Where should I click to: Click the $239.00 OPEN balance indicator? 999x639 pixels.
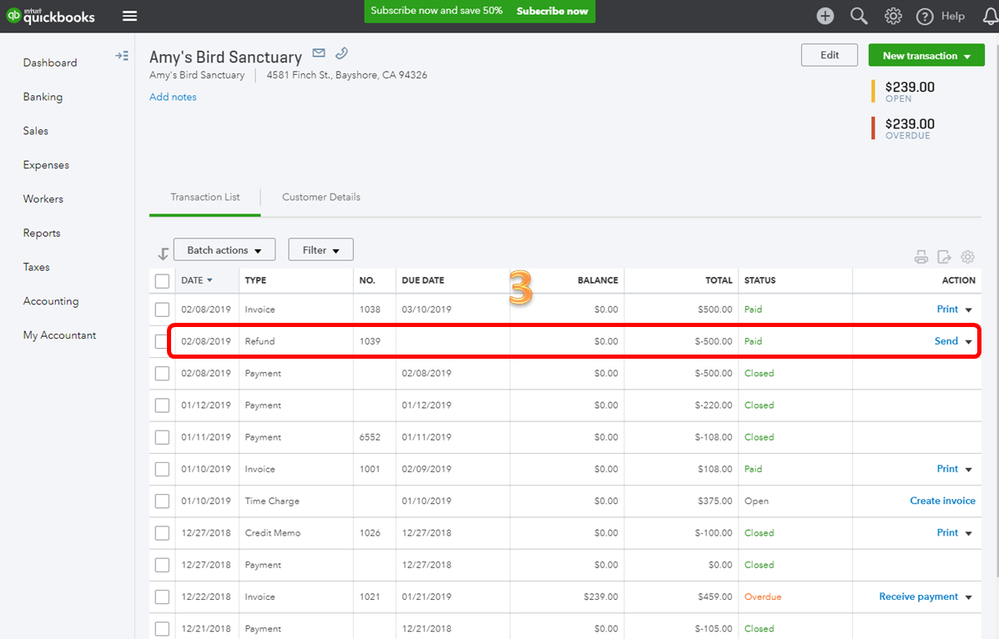pyautogui.click(x=903, y=91)
